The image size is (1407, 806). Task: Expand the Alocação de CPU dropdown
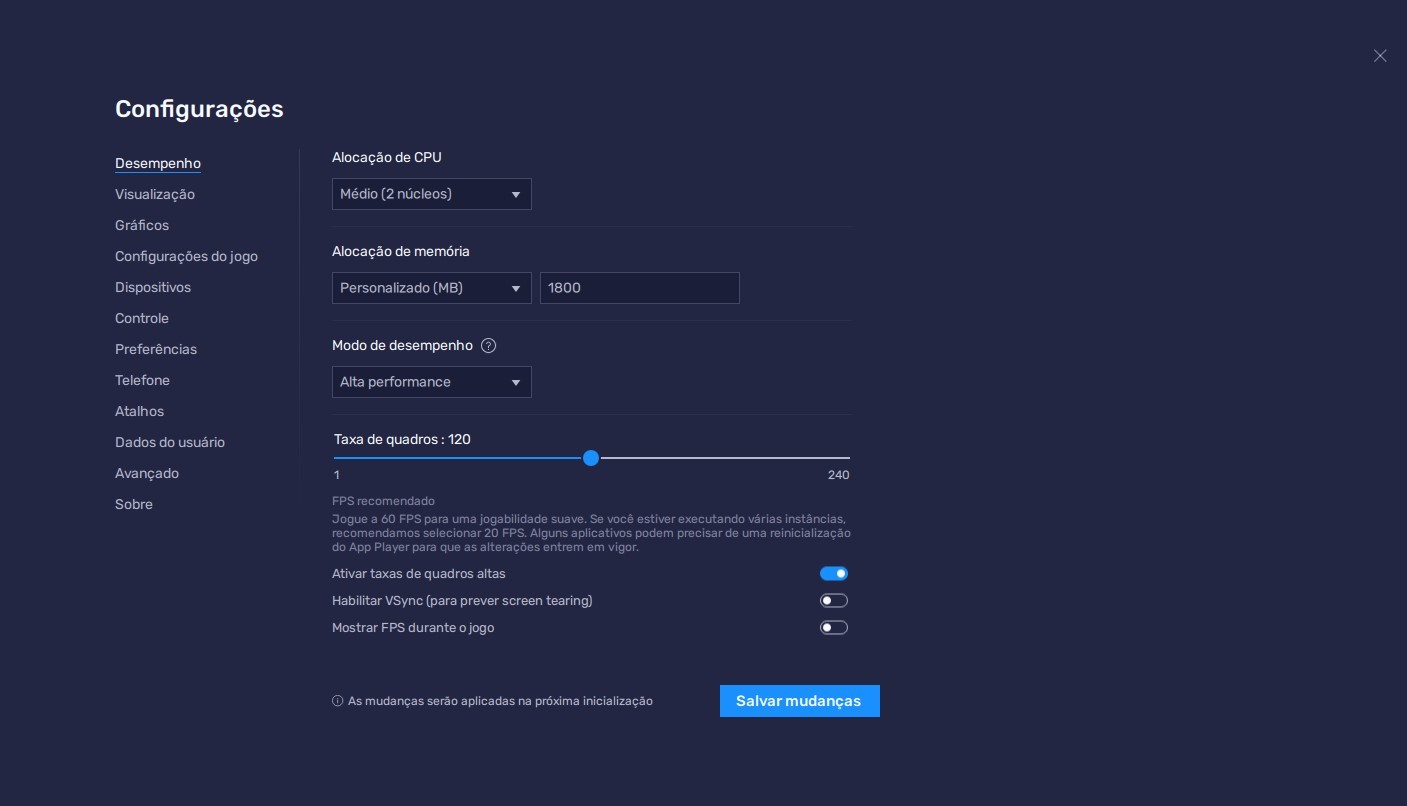(432, 194)
